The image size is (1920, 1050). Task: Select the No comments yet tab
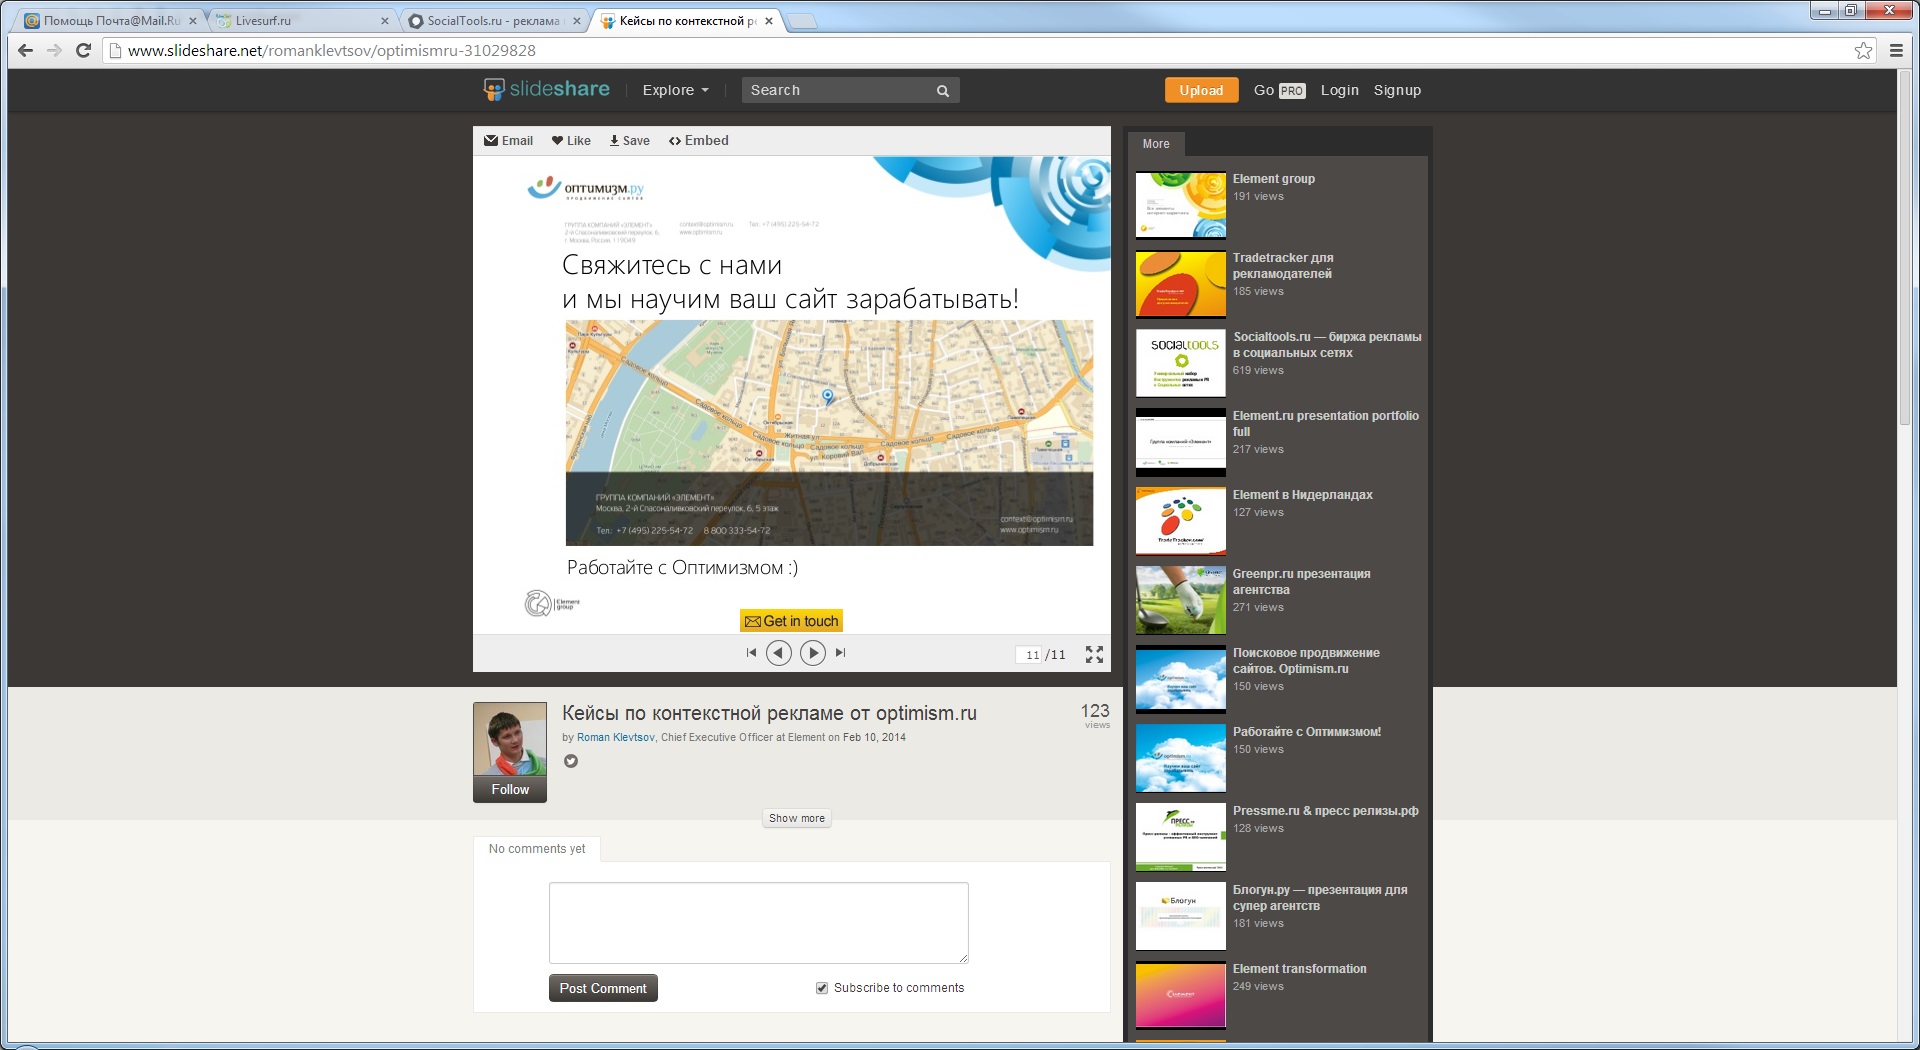(x=537, y=849)
